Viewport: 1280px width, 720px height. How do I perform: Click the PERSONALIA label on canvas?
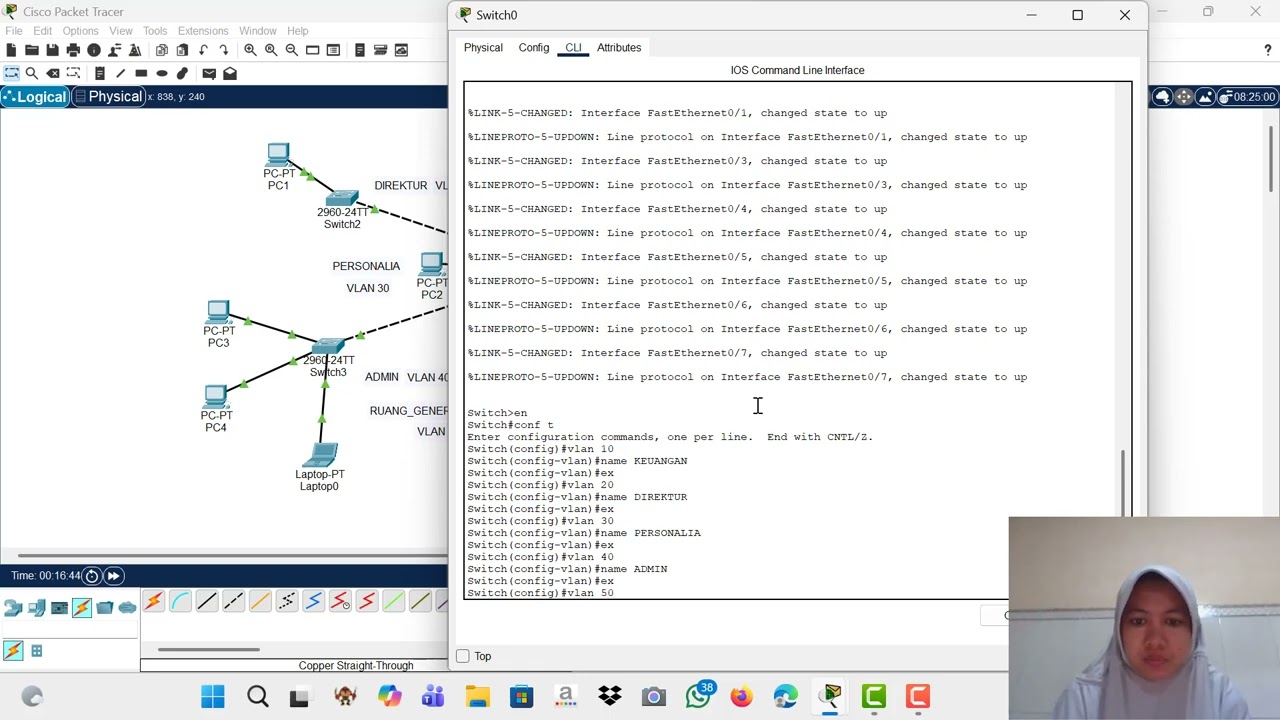[366, 266]
